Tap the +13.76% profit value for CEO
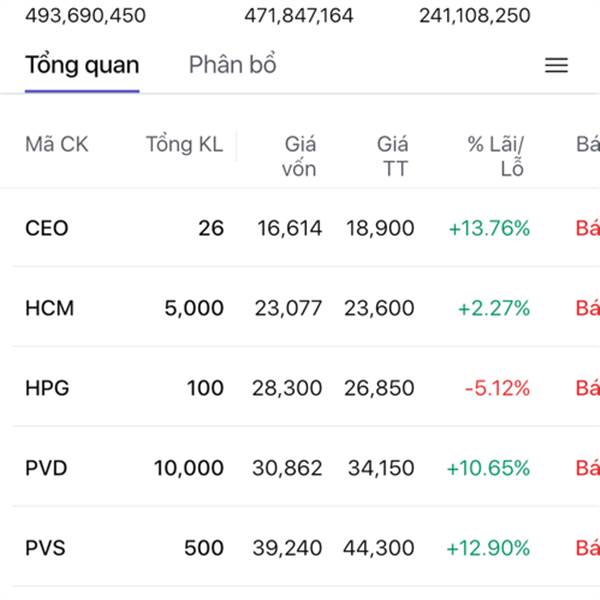Screen dimensions: 600x600 (x=489, y=228)
